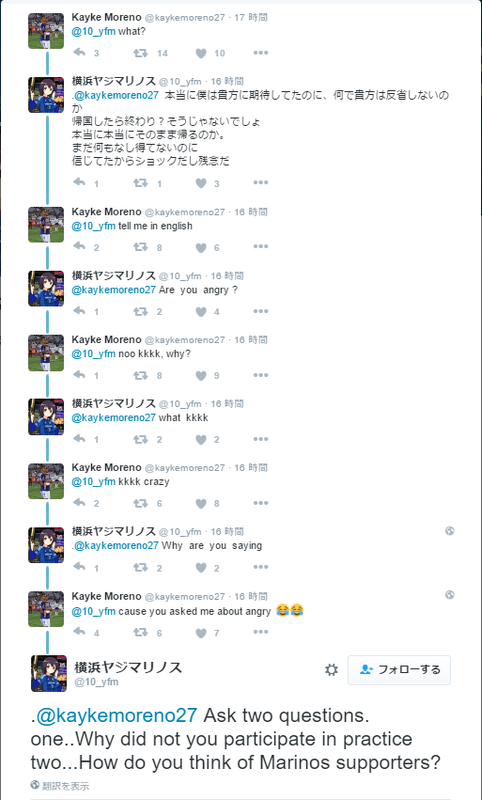The height and width of the screenshot is (800, 482).
Task: Retweet the "Are you angry ?" tweet
Action: tap(140, 311)
